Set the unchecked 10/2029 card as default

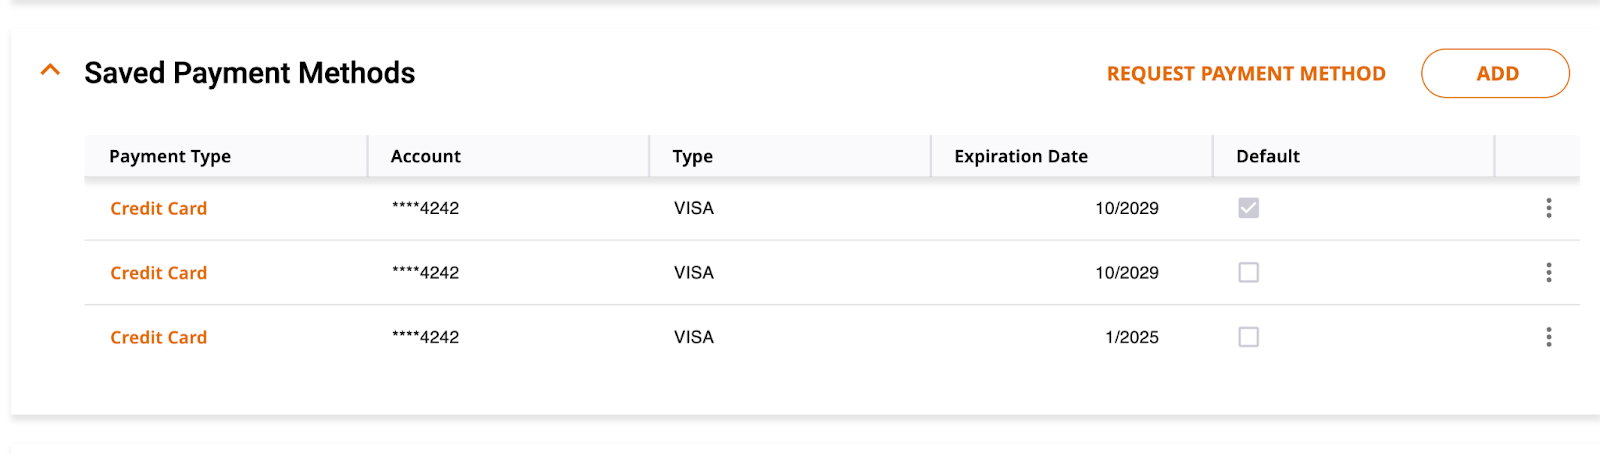[x=1248, y=272]
